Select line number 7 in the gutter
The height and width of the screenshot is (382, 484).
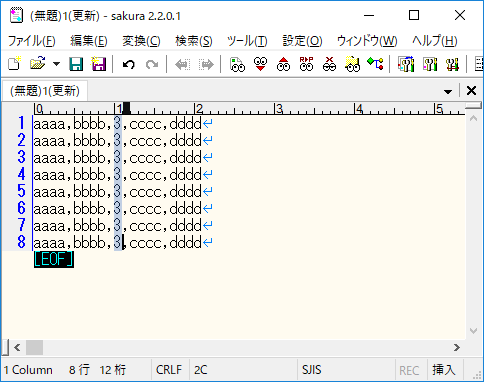tap(21, 225)
